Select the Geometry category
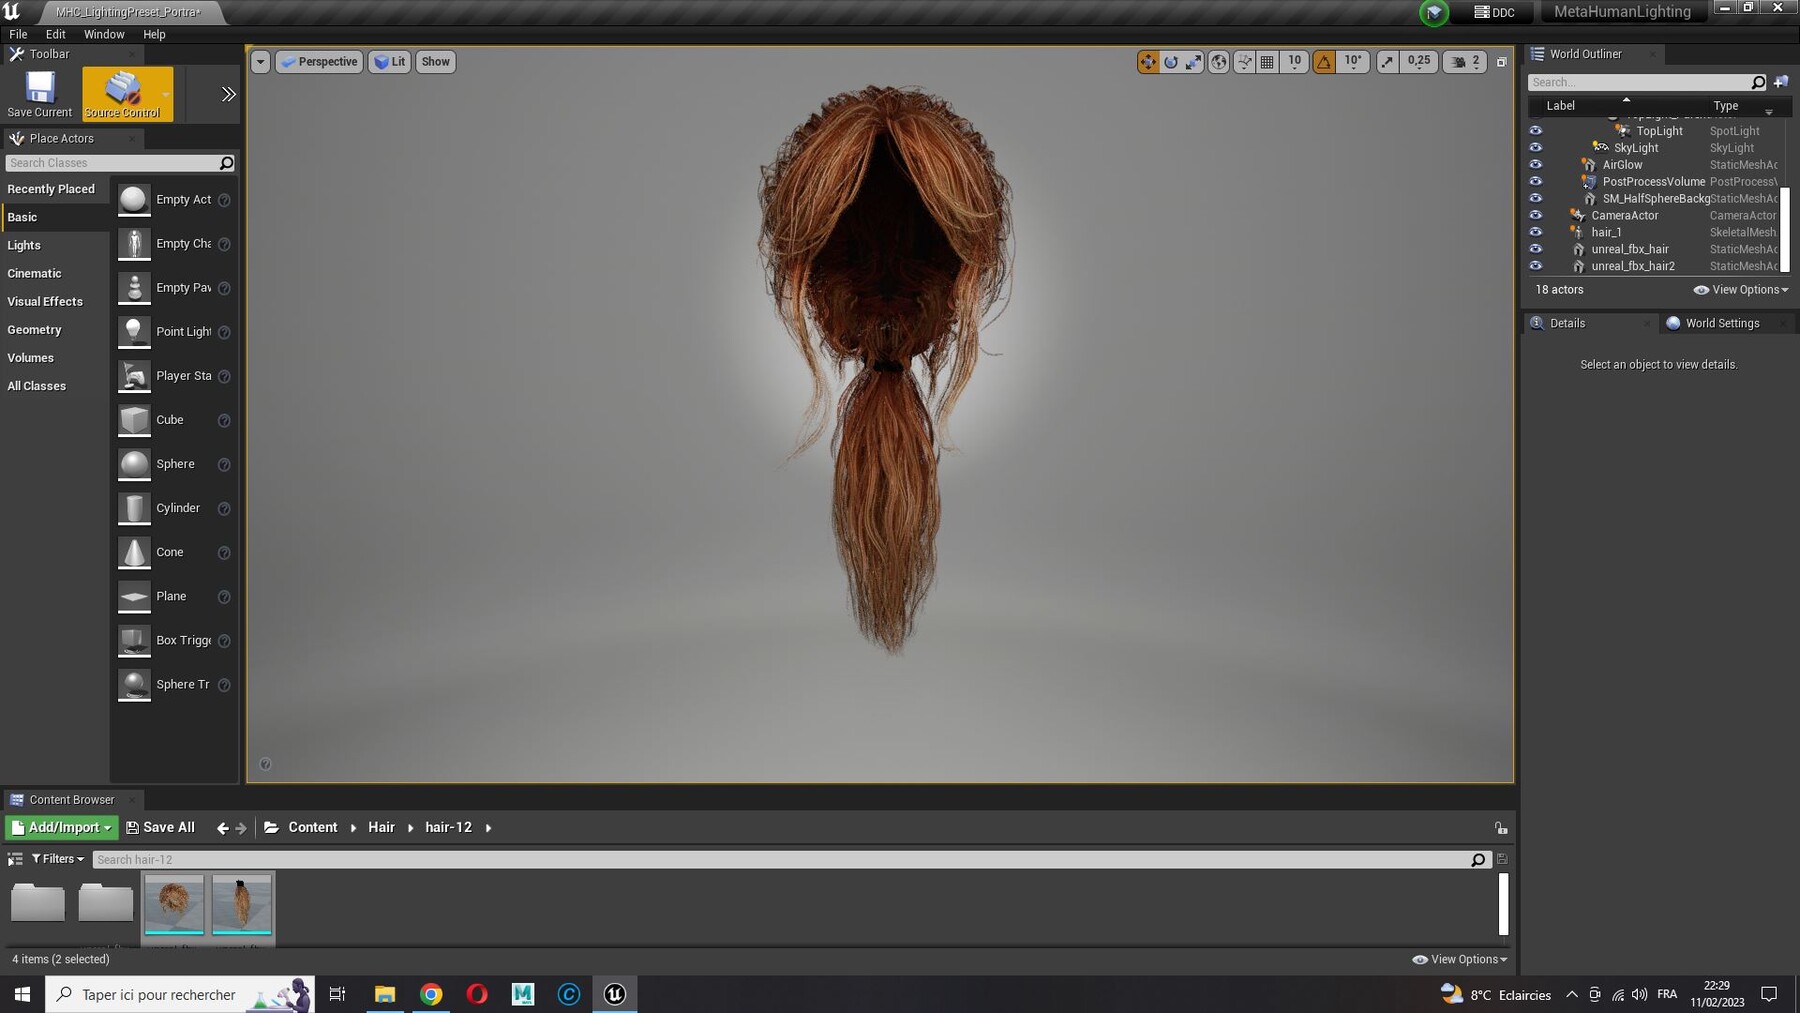This screenshot has height=1013, width=1800. pos(55,329)
